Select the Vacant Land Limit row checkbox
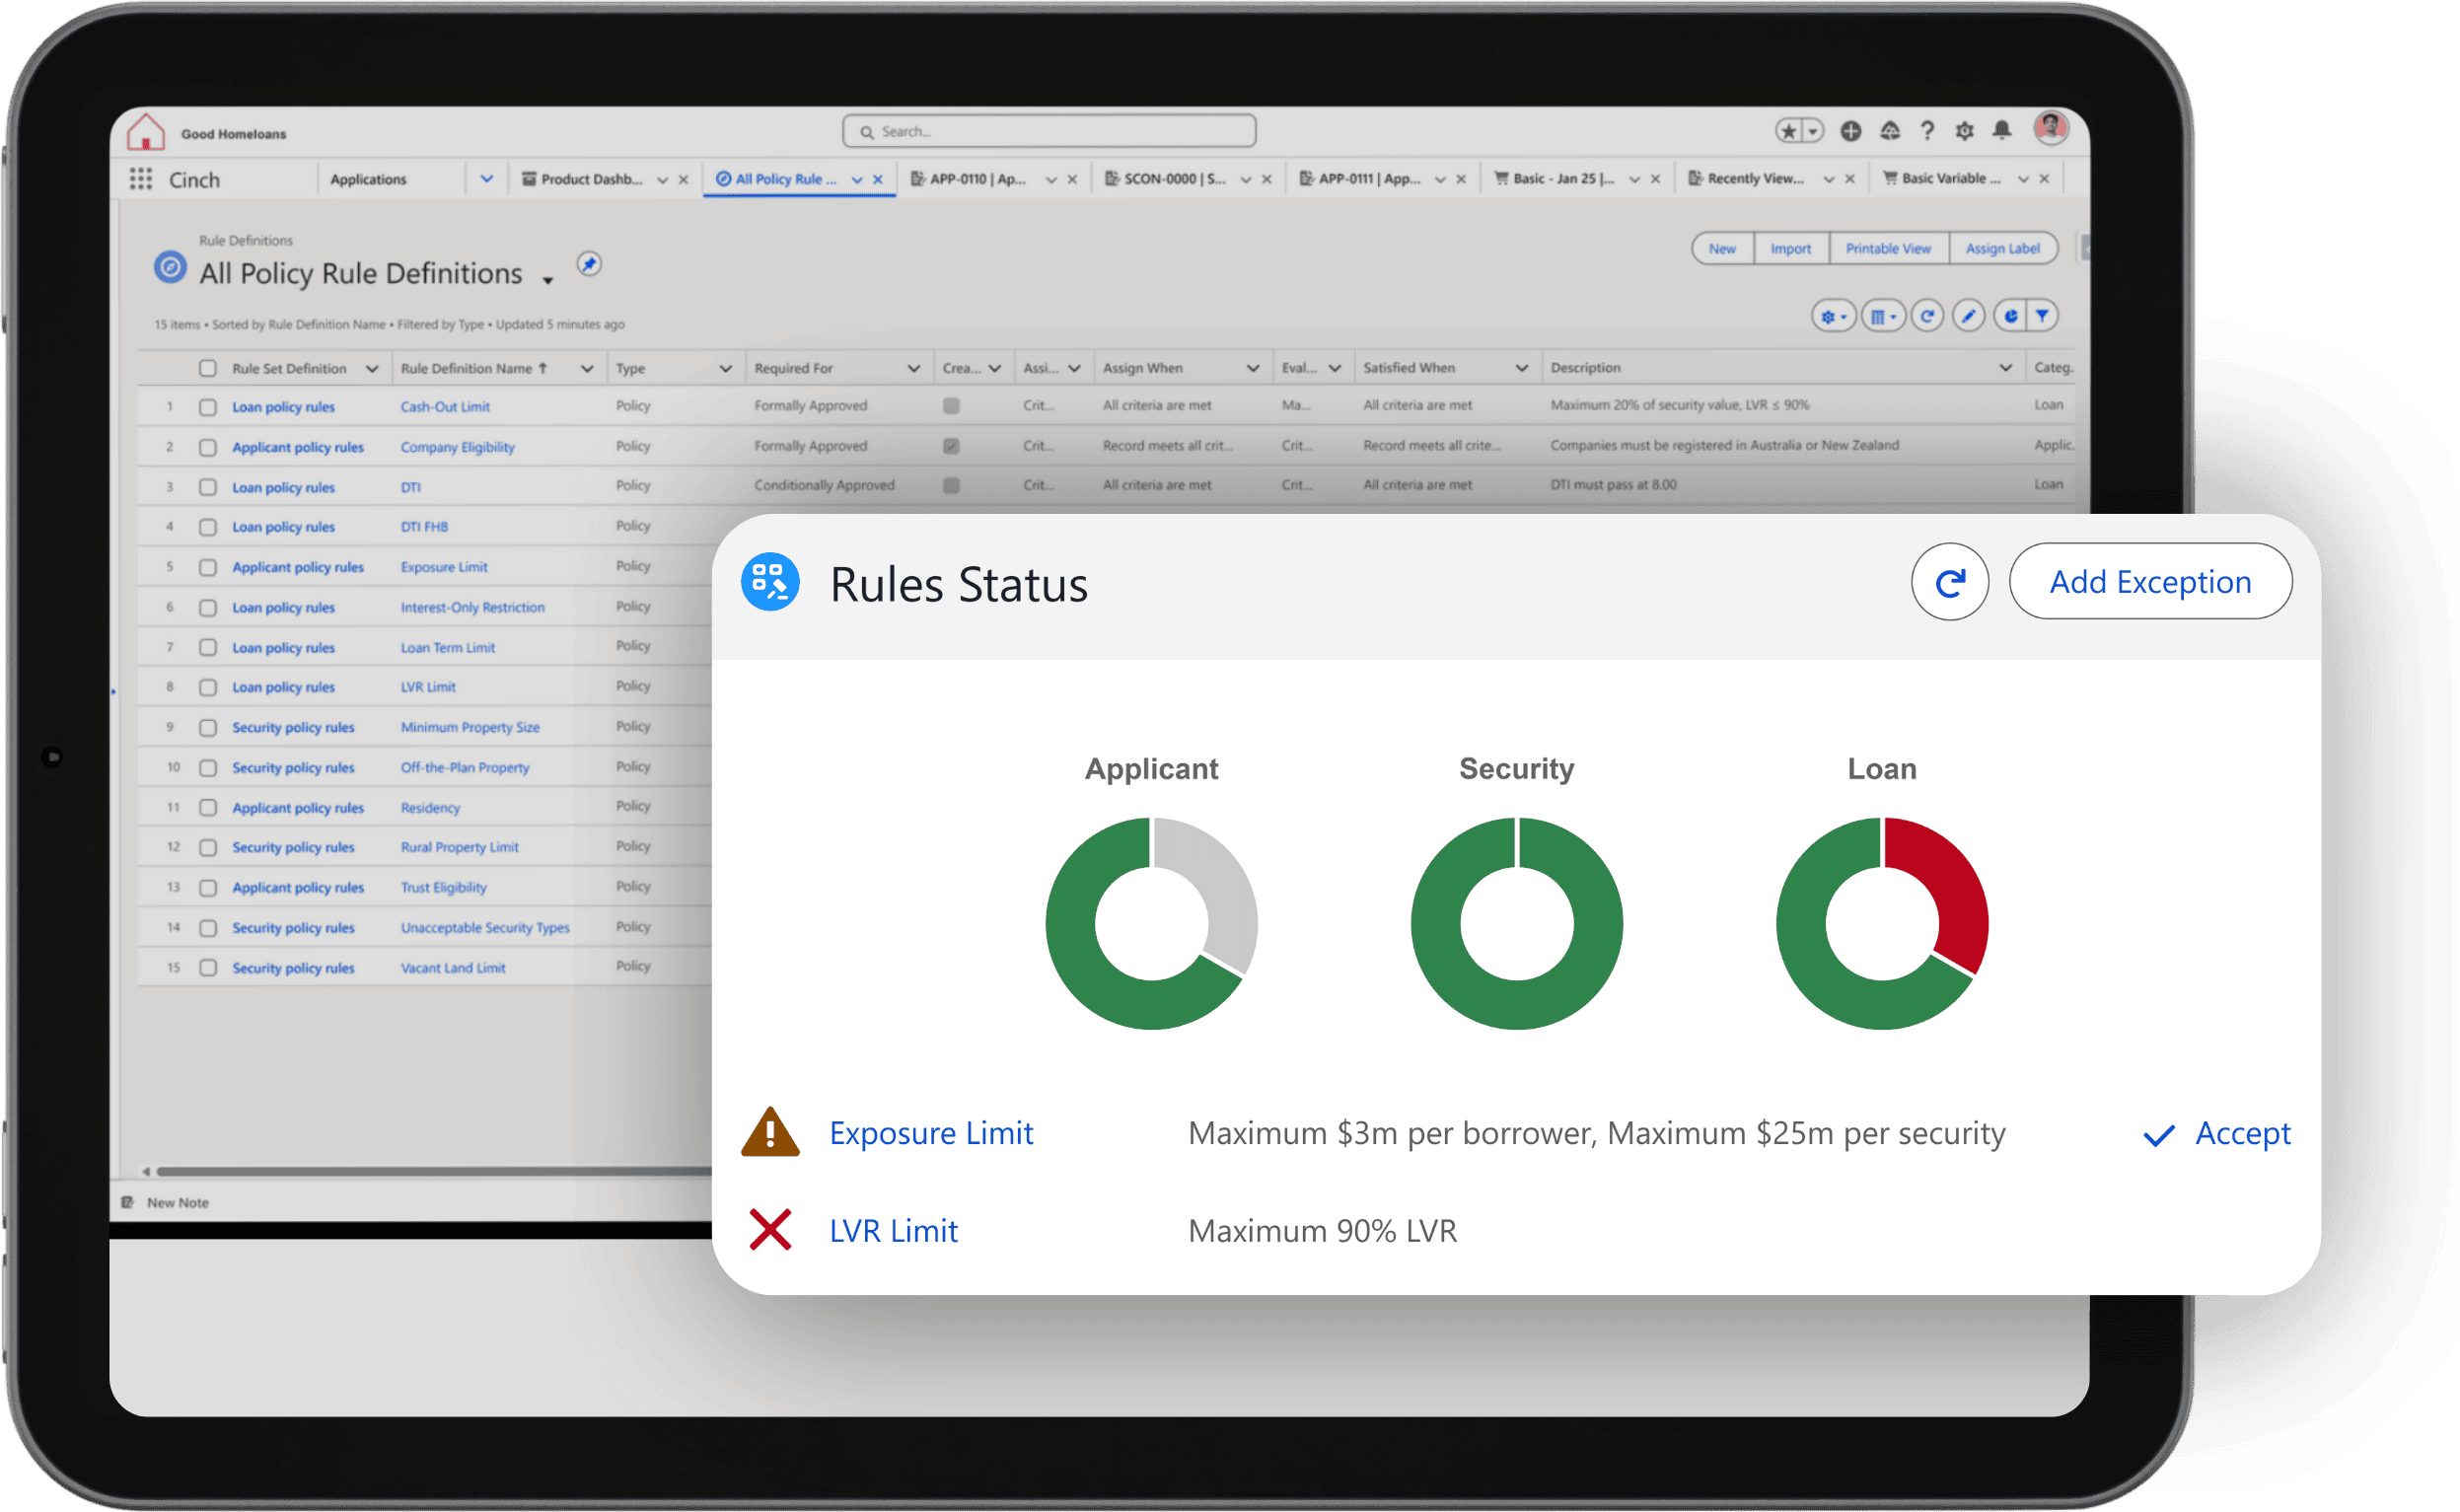2460x1512 pixels. pos(208,968)
